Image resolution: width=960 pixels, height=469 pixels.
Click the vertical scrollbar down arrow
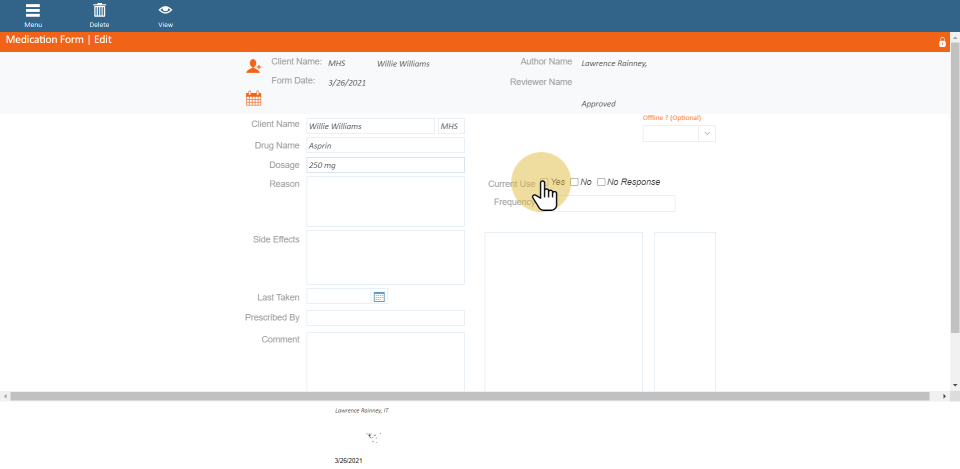tap(955, 385)
